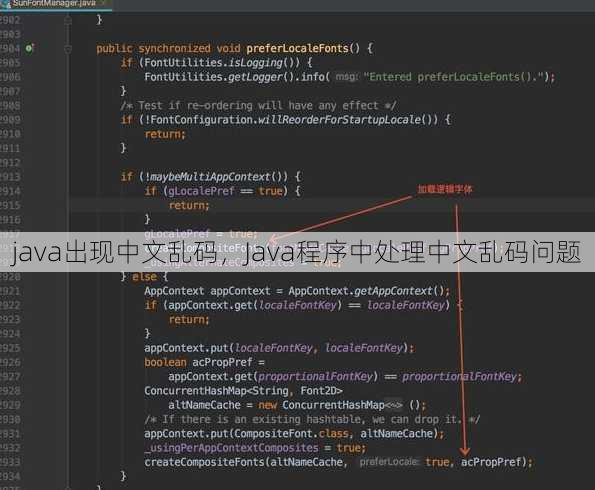
Task: Collapse the fold marker on the preferLocaleFonts line
Action: [x=68, y=49]
